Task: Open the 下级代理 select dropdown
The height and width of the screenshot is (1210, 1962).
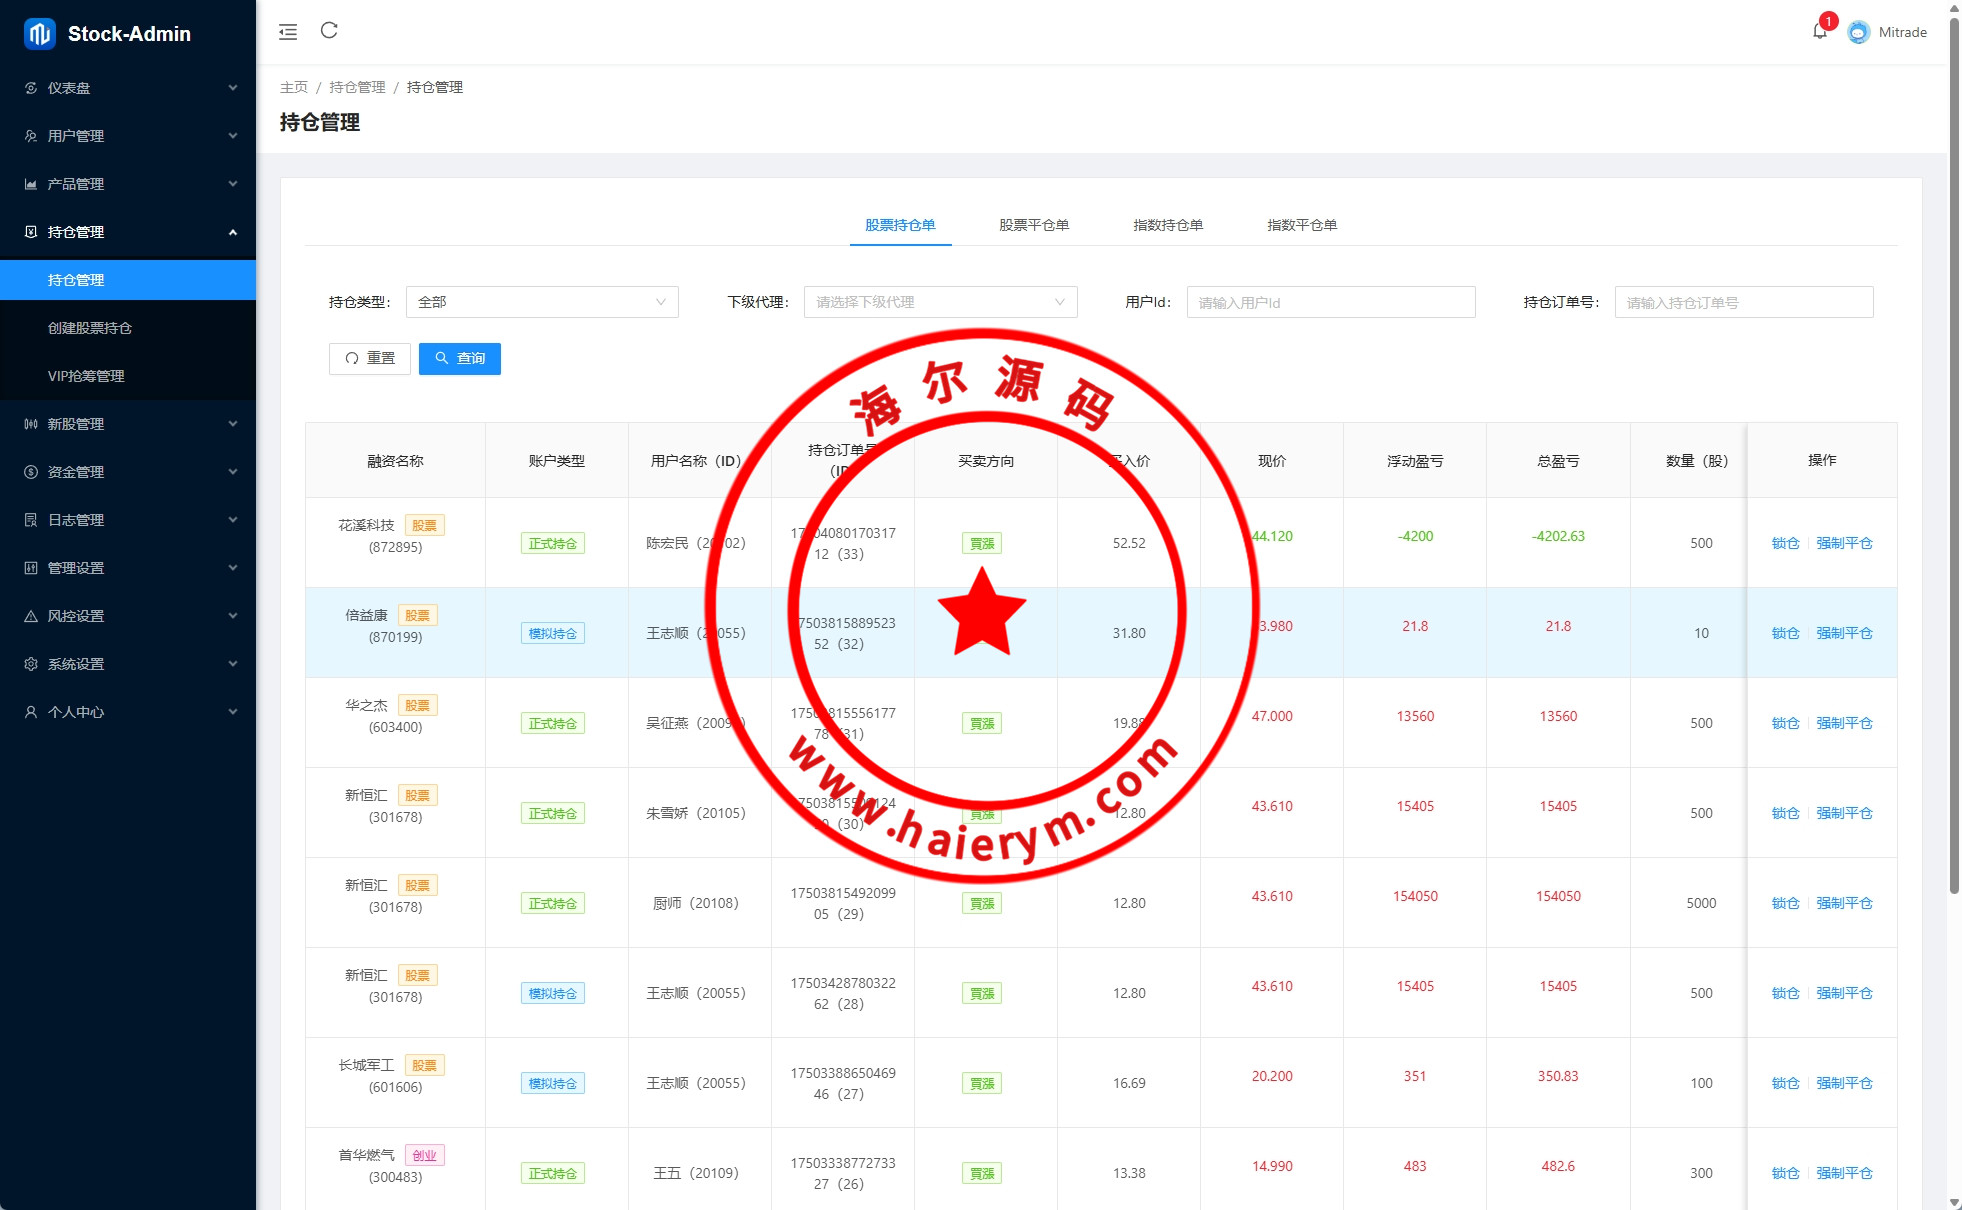Action: (940, 302)
